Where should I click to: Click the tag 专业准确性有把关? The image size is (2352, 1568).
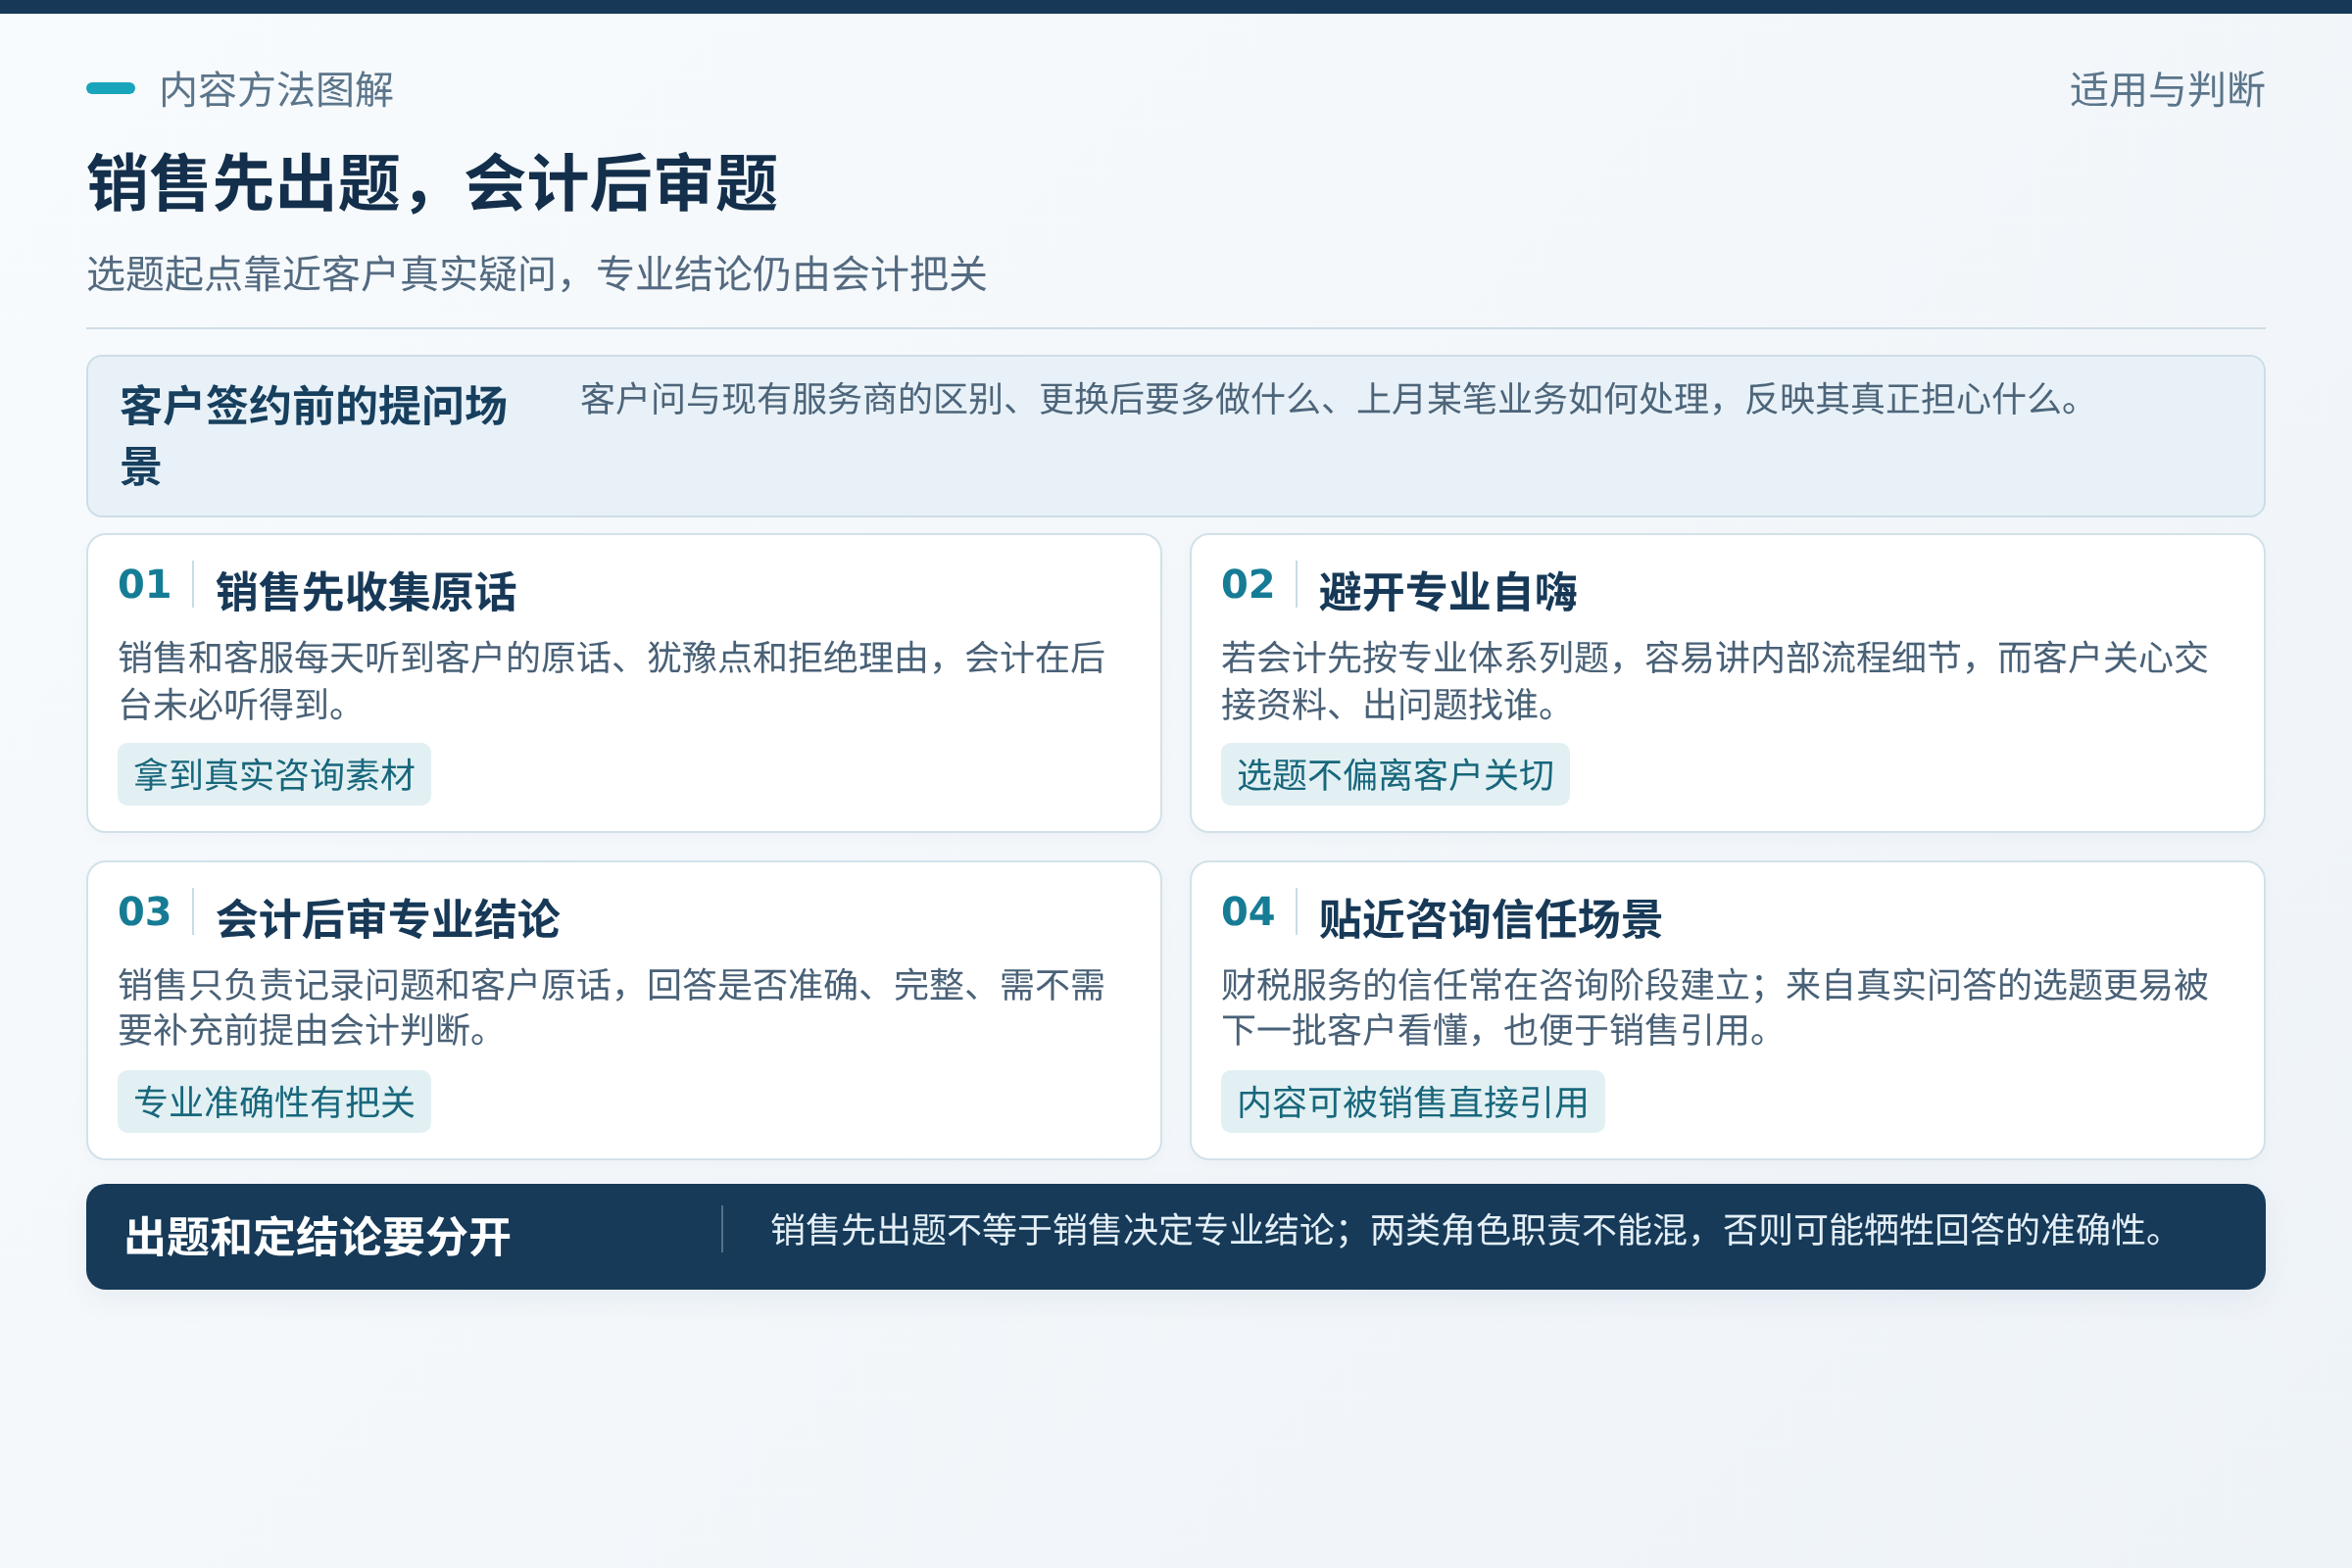coord(274,1102)
